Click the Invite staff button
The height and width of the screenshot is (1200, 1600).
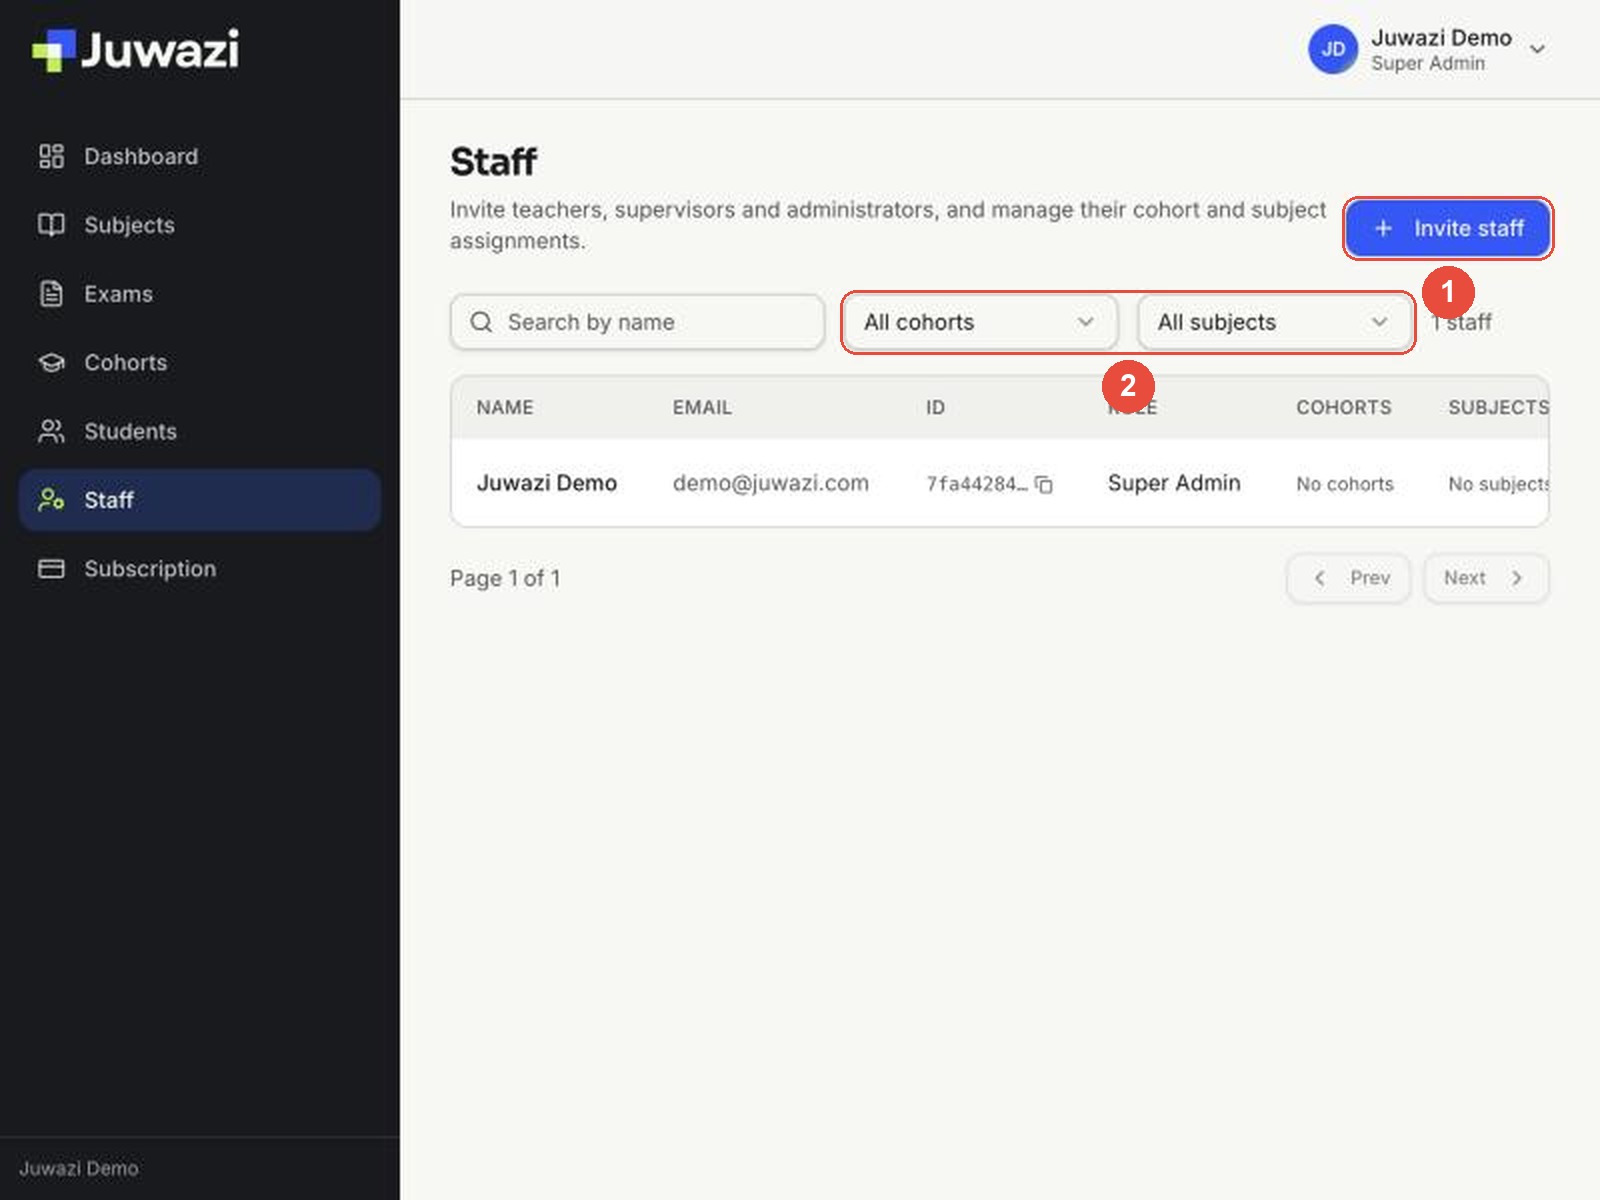pyautogui.click(x=1448, y=229)
